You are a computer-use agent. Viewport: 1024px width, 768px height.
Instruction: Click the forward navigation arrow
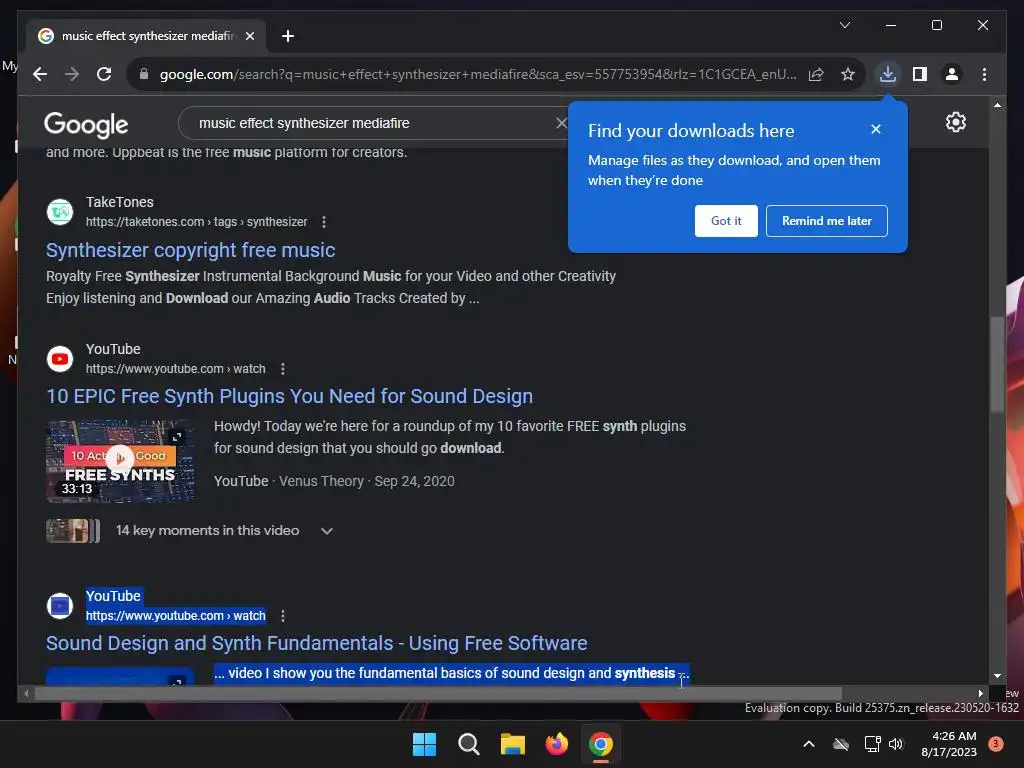[x=72, y=74]
